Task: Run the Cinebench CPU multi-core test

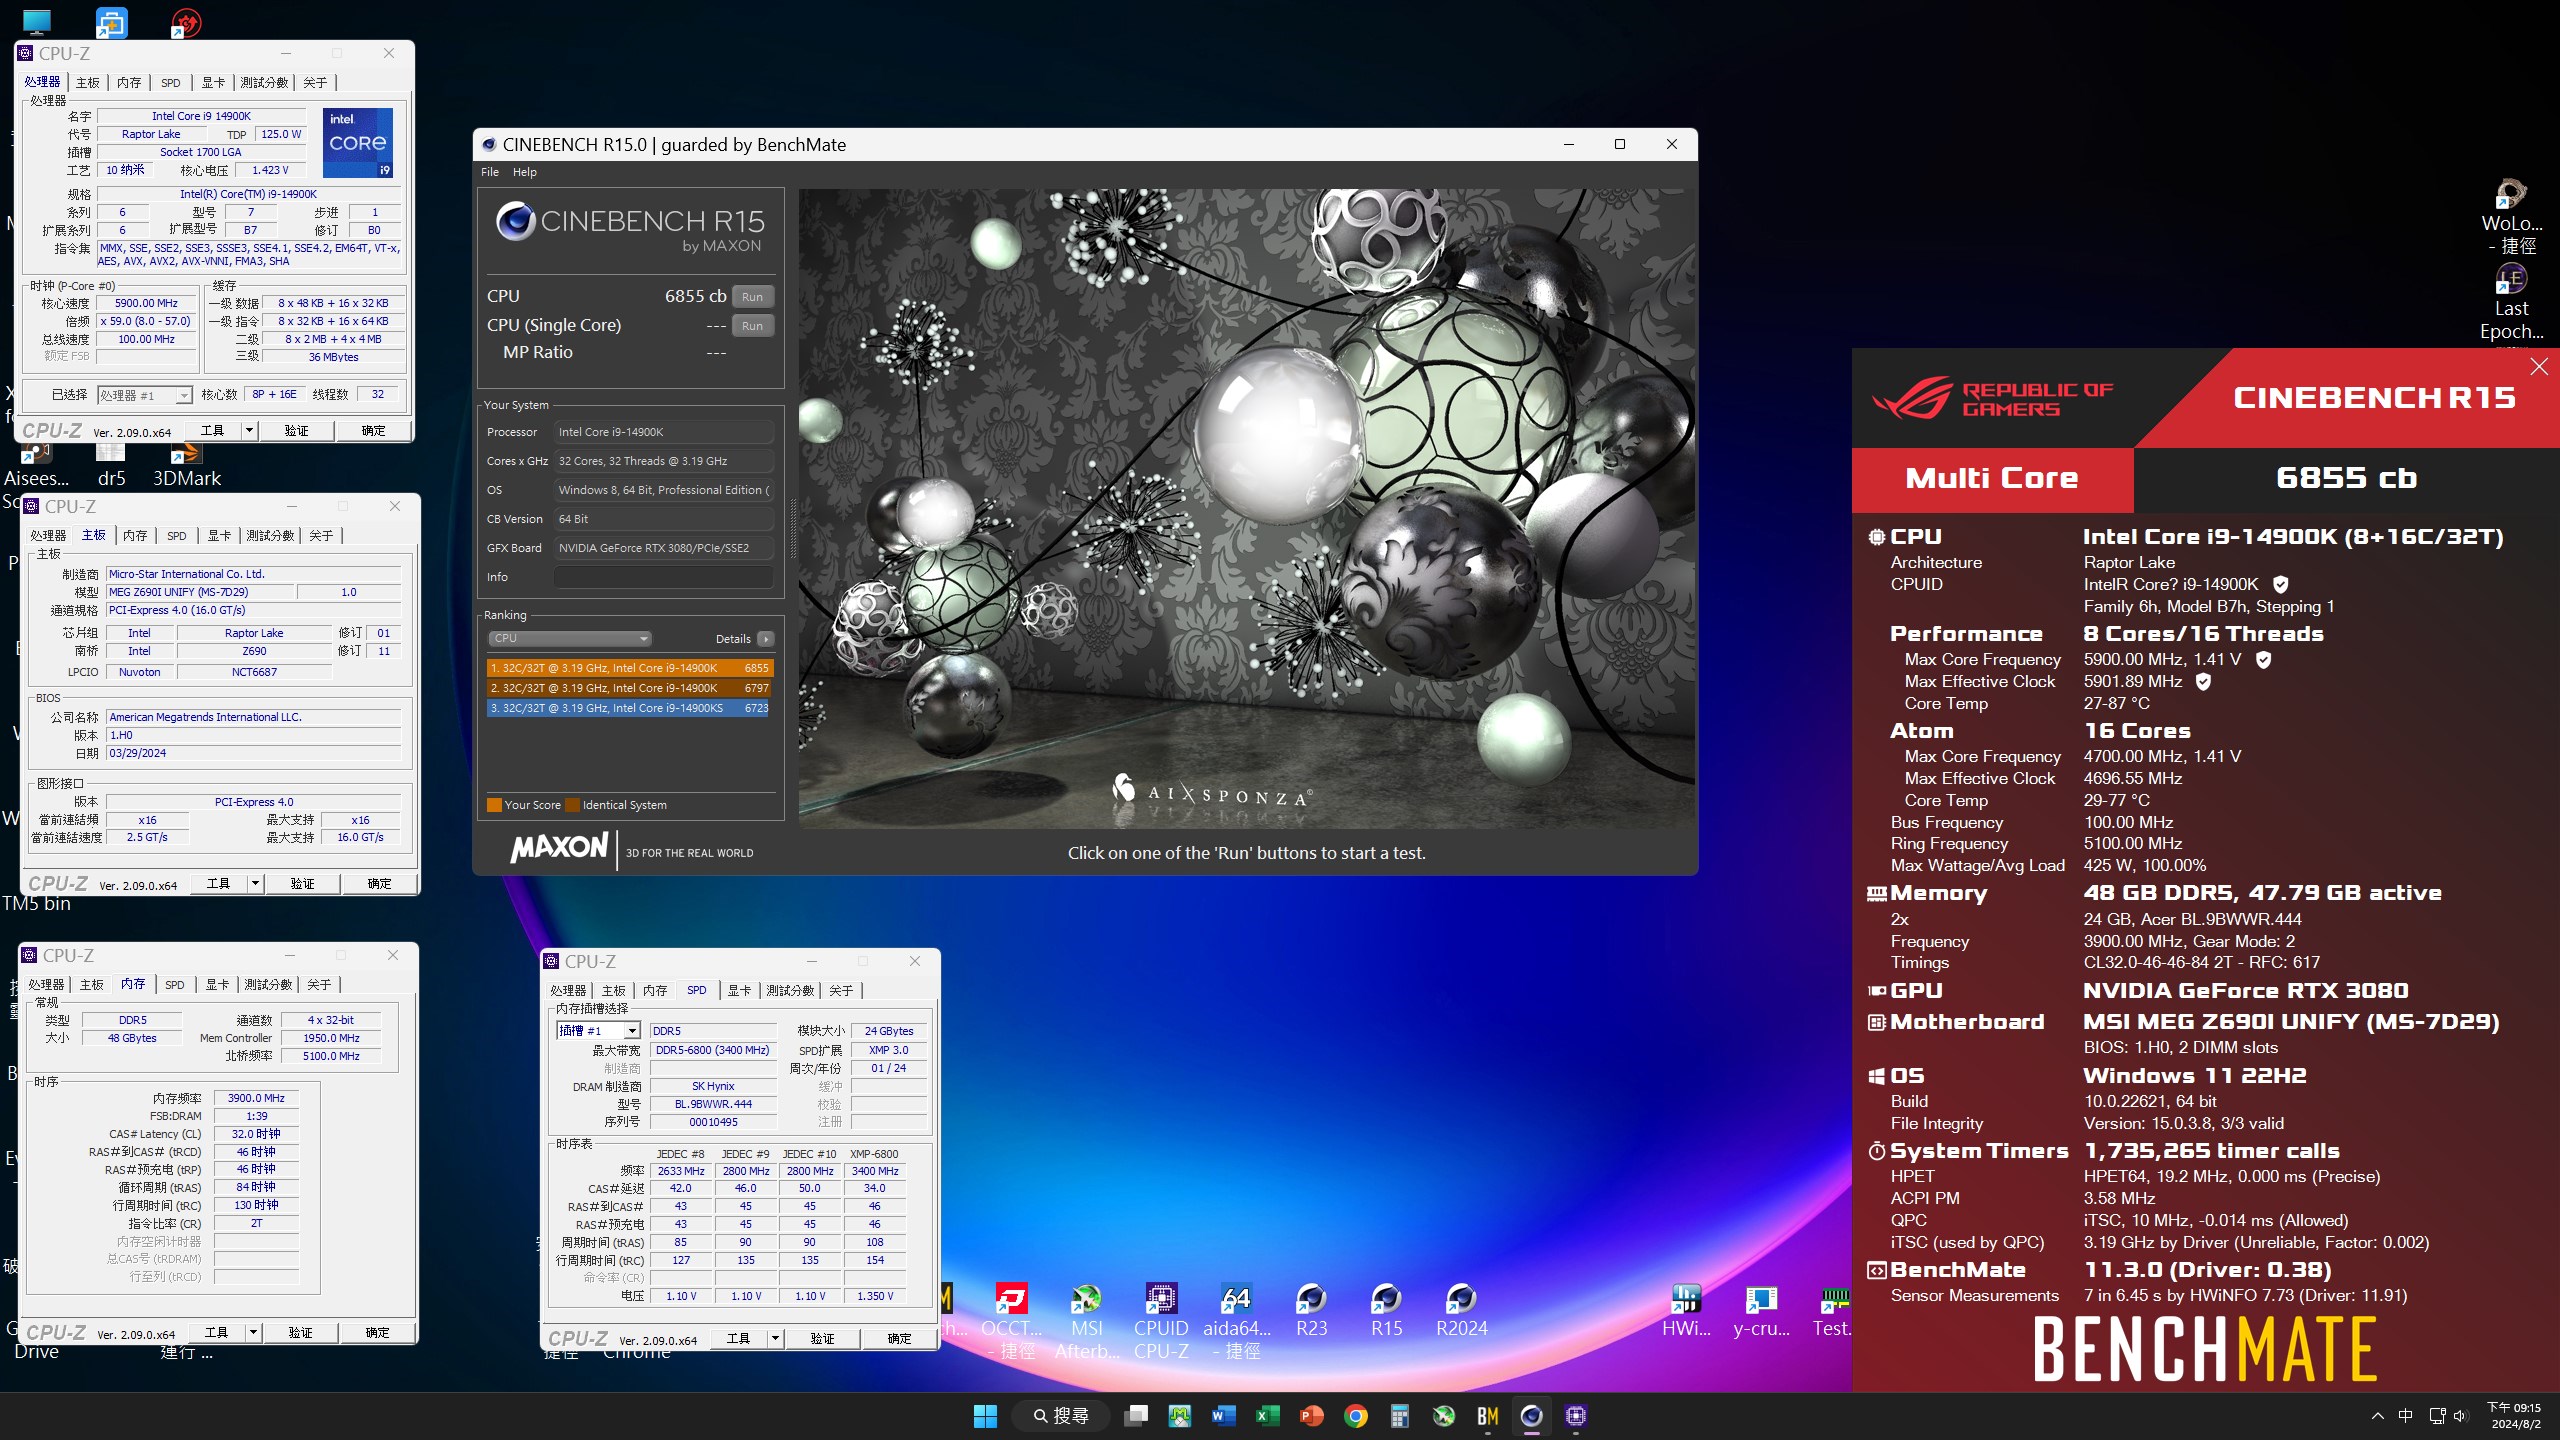Action: [x=753, y=296]
